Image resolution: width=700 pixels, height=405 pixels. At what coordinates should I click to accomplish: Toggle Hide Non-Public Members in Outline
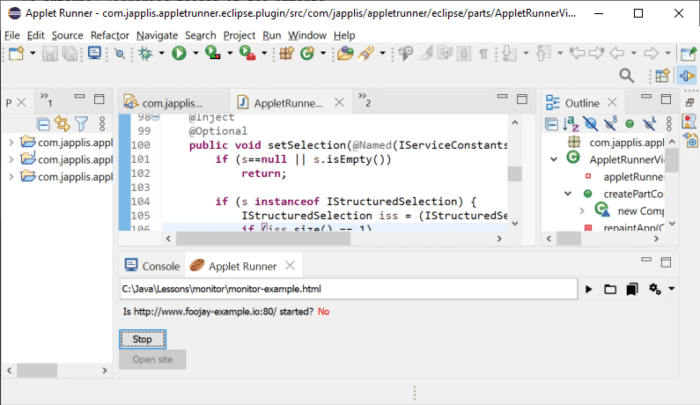(x=629, y=124)
